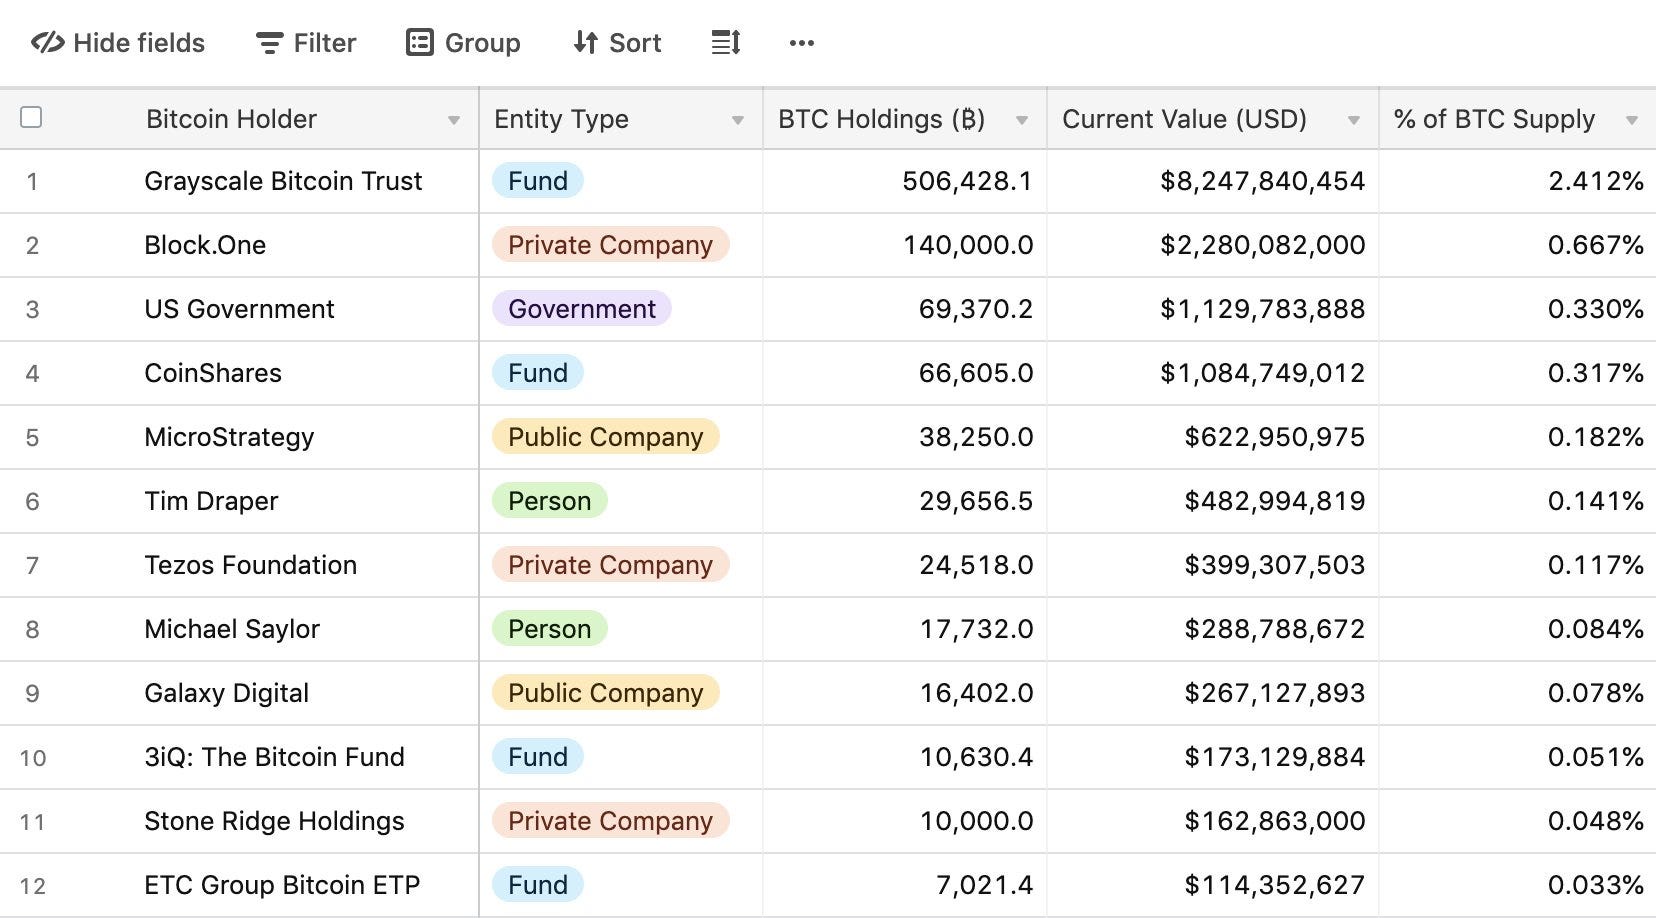Open the Current Value (USD) column dropdown arrow
The width and height of the screenshot is (1656, 918).
(x=1354, y=120)
